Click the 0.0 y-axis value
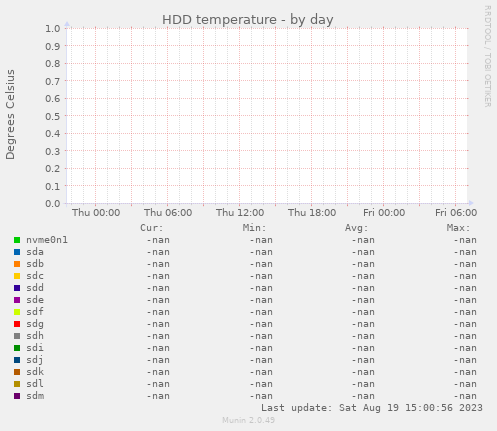 pyautogui.click(x=53, y=204)
